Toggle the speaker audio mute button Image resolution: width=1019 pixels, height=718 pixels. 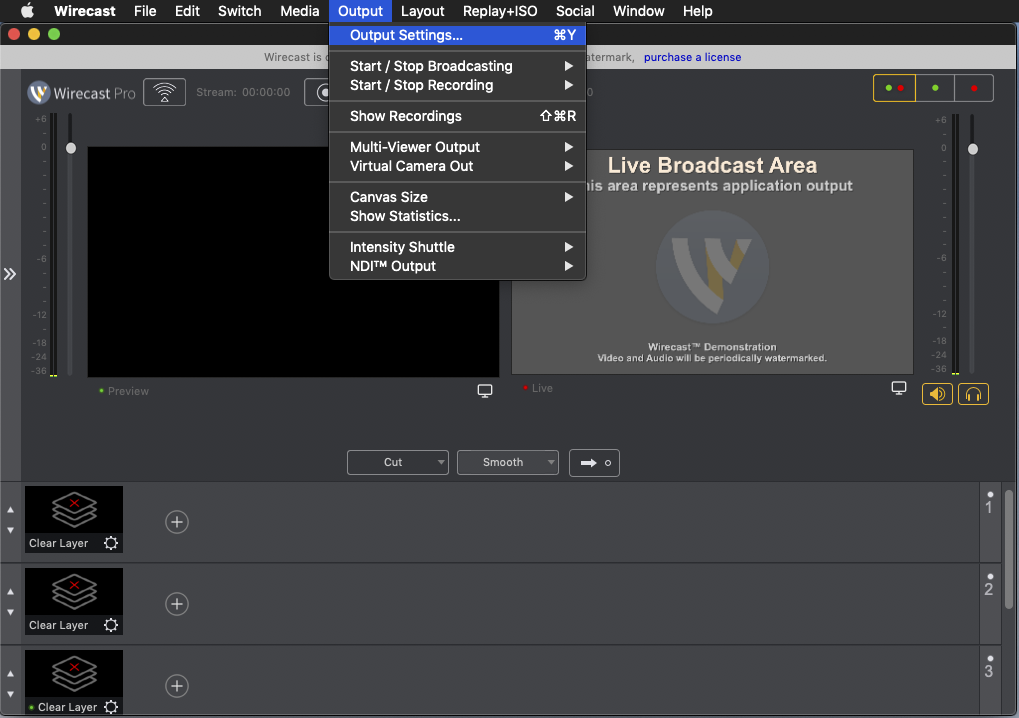point(937,394)
